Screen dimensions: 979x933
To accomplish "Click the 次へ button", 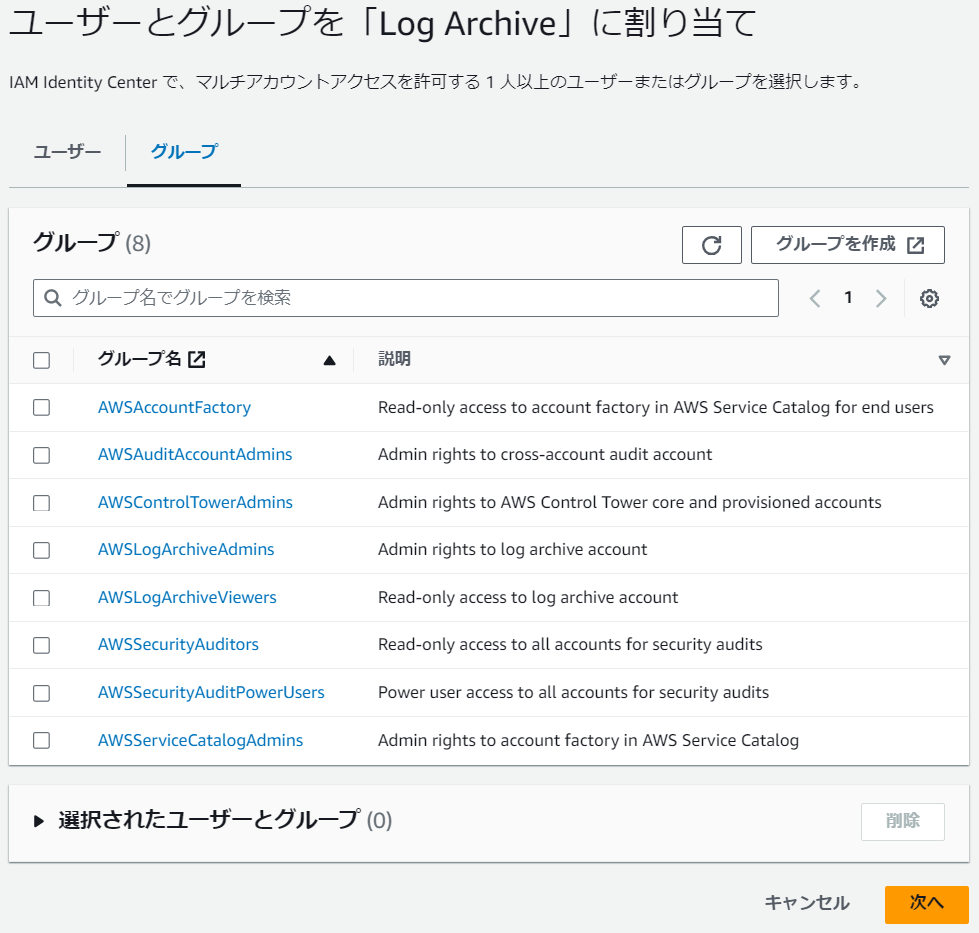I will pyautogui.click(x=927, y=904).
